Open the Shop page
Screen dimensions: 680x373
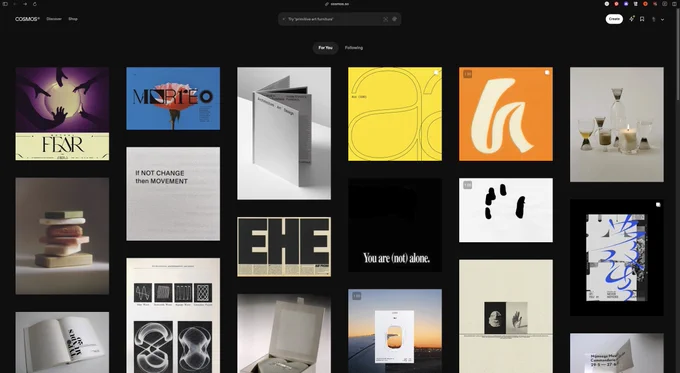coord(73,19)
